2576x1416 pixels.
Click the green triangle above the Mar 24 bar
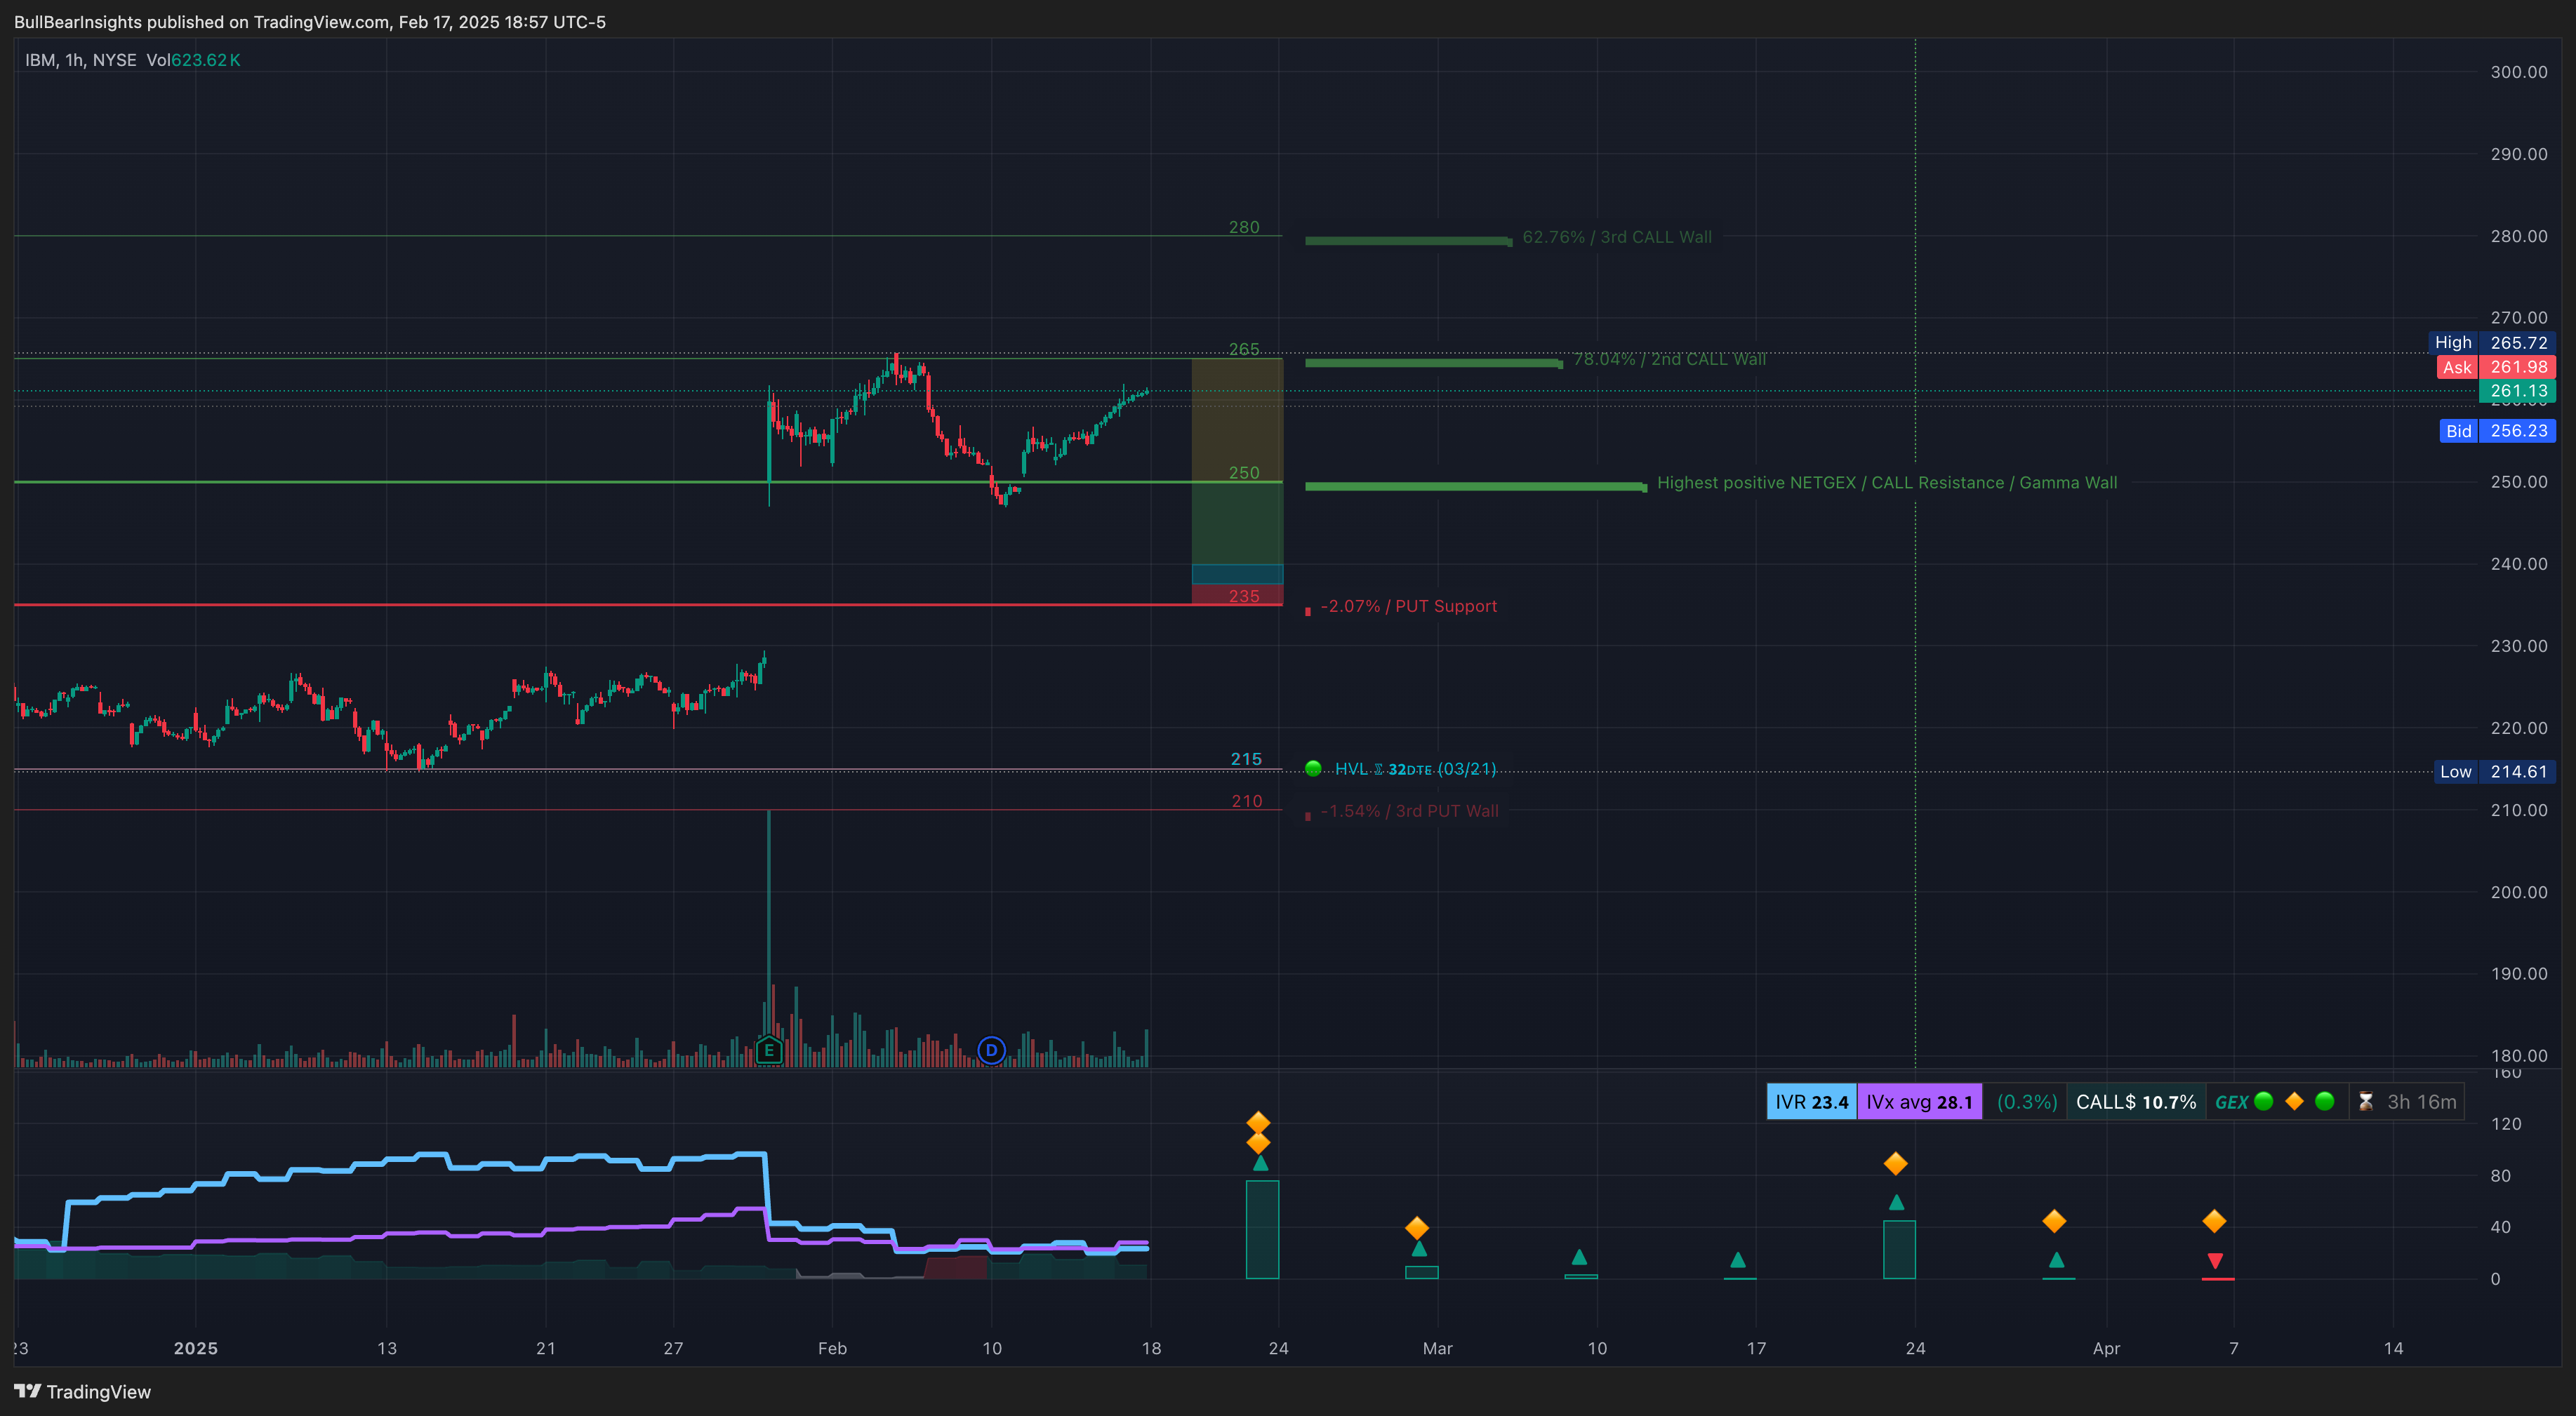(1896, 1202)
